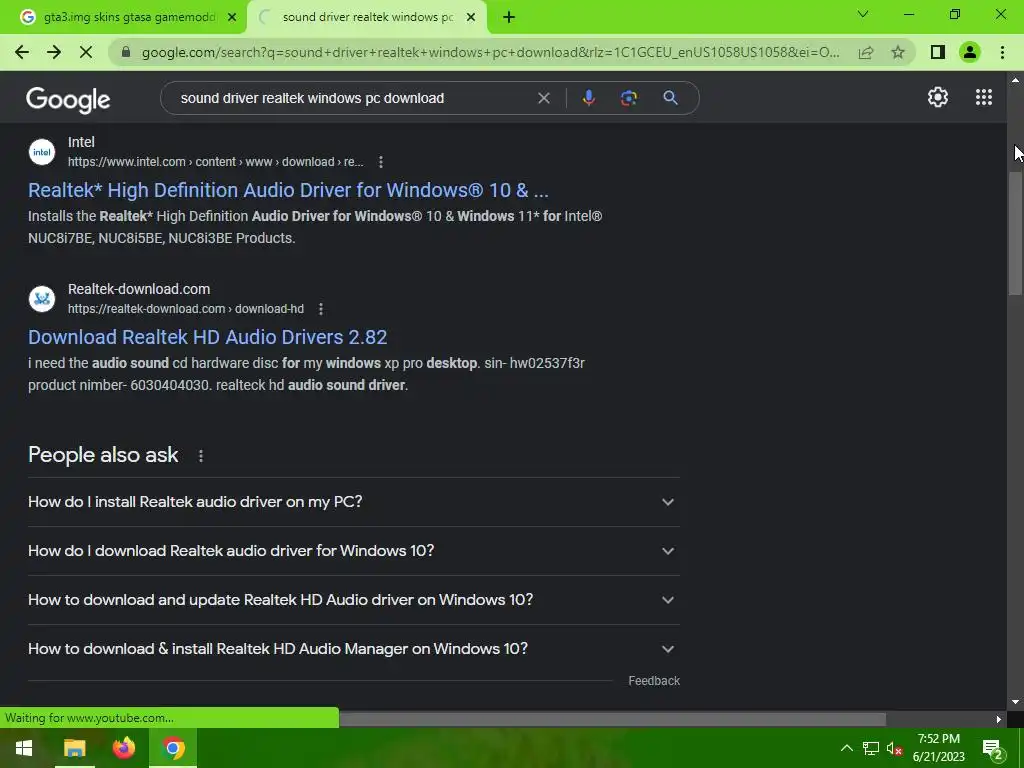1024x768 pixels.
Task: Bookmark this page with the star
Action: (x=898, y=52)
